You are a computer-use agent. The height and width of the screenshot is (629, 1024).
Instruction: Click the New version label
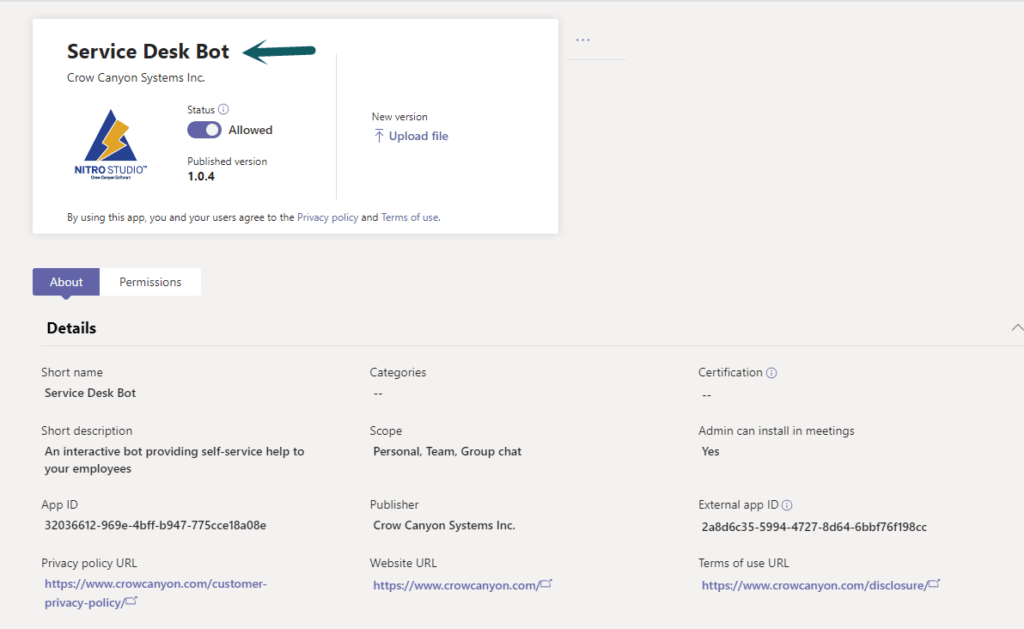click(400, 117)
